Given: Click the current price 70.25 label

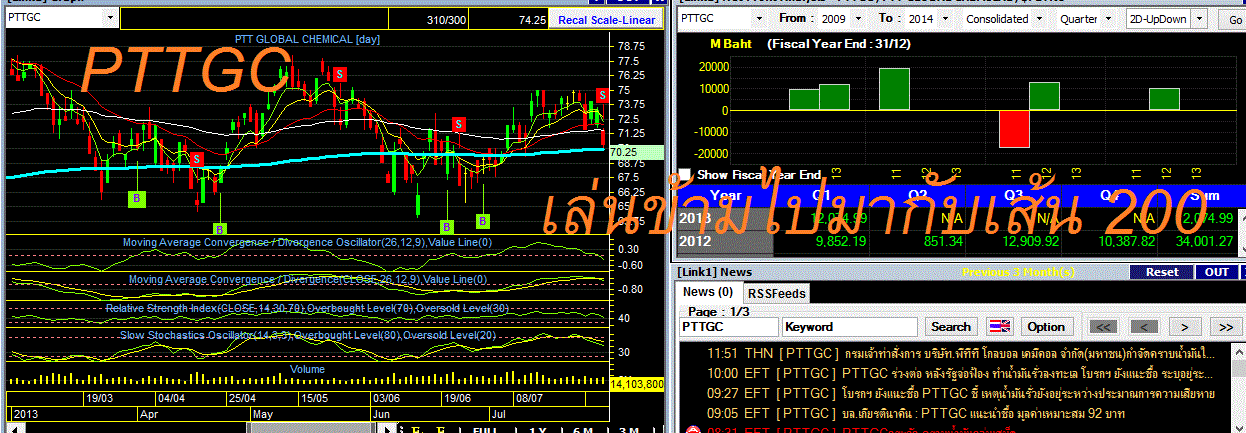Looking at the screenshot, I should [636, 153].
